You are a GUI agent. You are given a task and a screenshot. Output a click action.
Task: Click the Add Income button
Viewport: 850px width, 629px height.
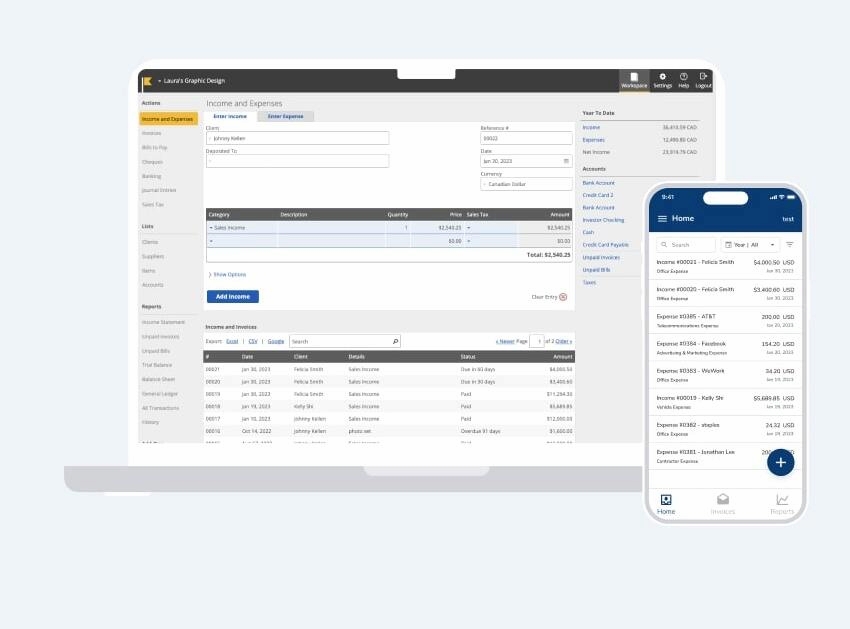click(232, 297)
